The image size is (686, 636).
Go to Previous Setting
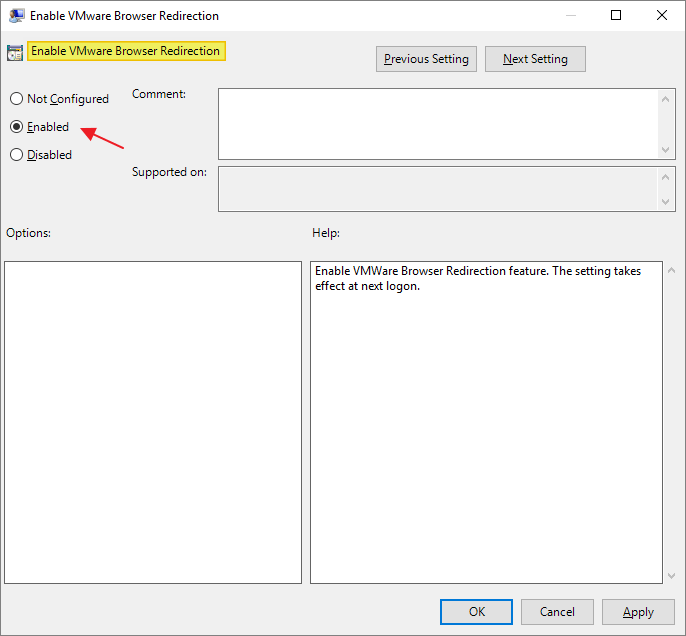click(426, 59)
